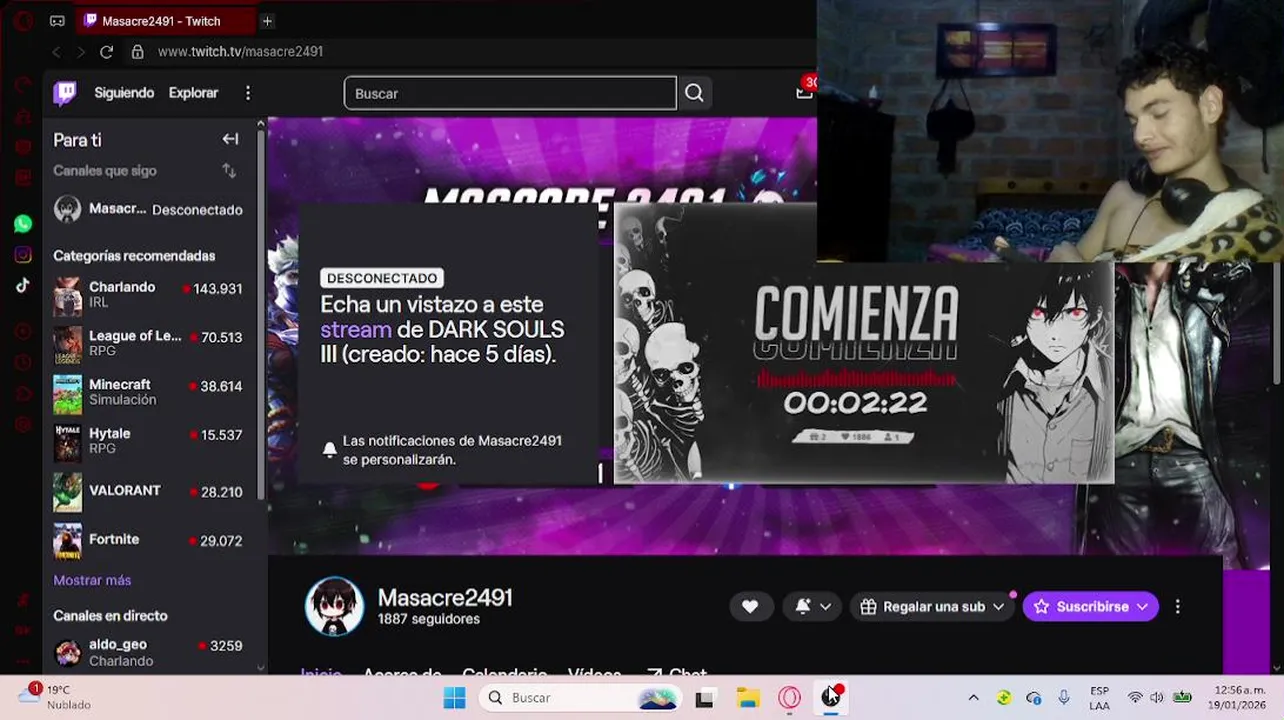Image resolution: width=1284 pixels, height=720 pixels.
Task: Open WhatsApp in Opera sidebar
Action: 23,224
